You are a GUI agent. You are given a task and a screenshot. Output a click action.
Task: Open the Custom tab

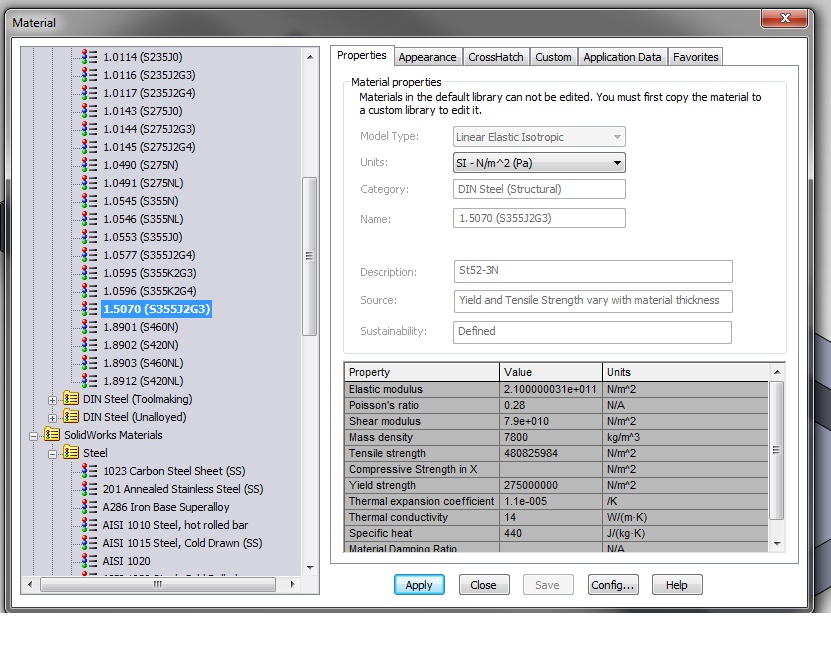(553, 57)
